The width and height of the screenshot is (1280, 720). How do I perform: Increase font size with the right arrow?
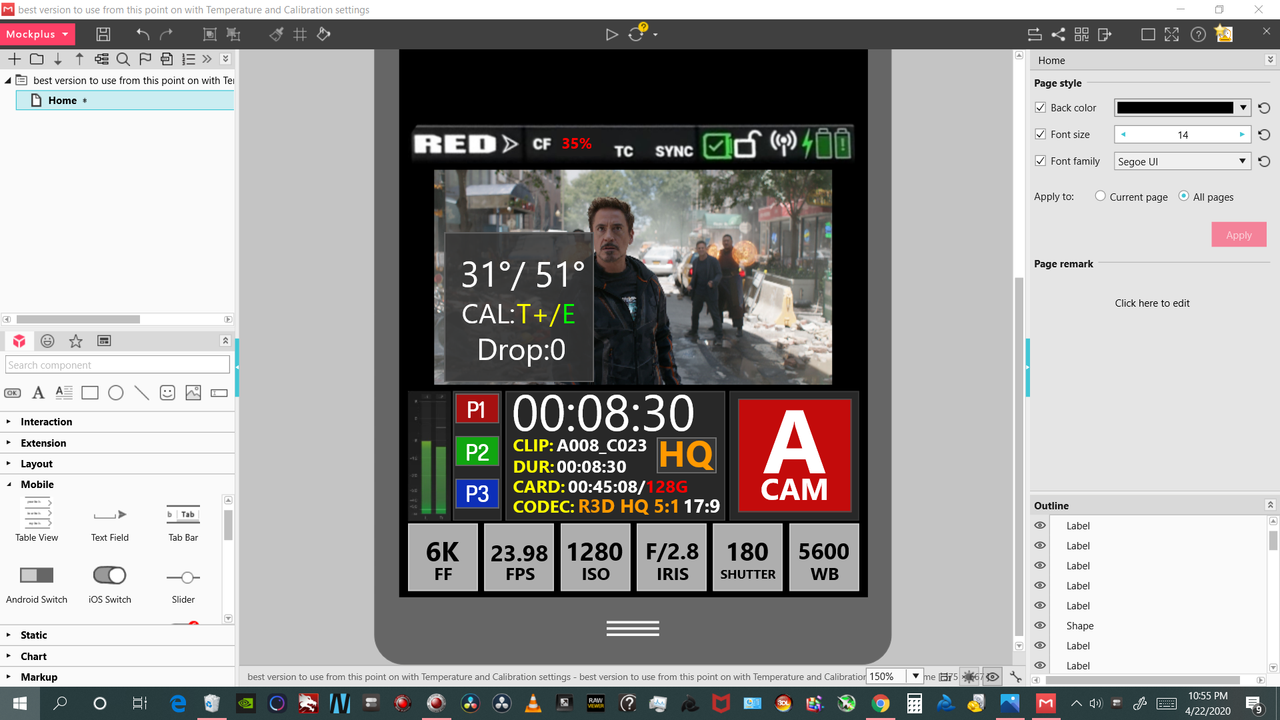1242,134
